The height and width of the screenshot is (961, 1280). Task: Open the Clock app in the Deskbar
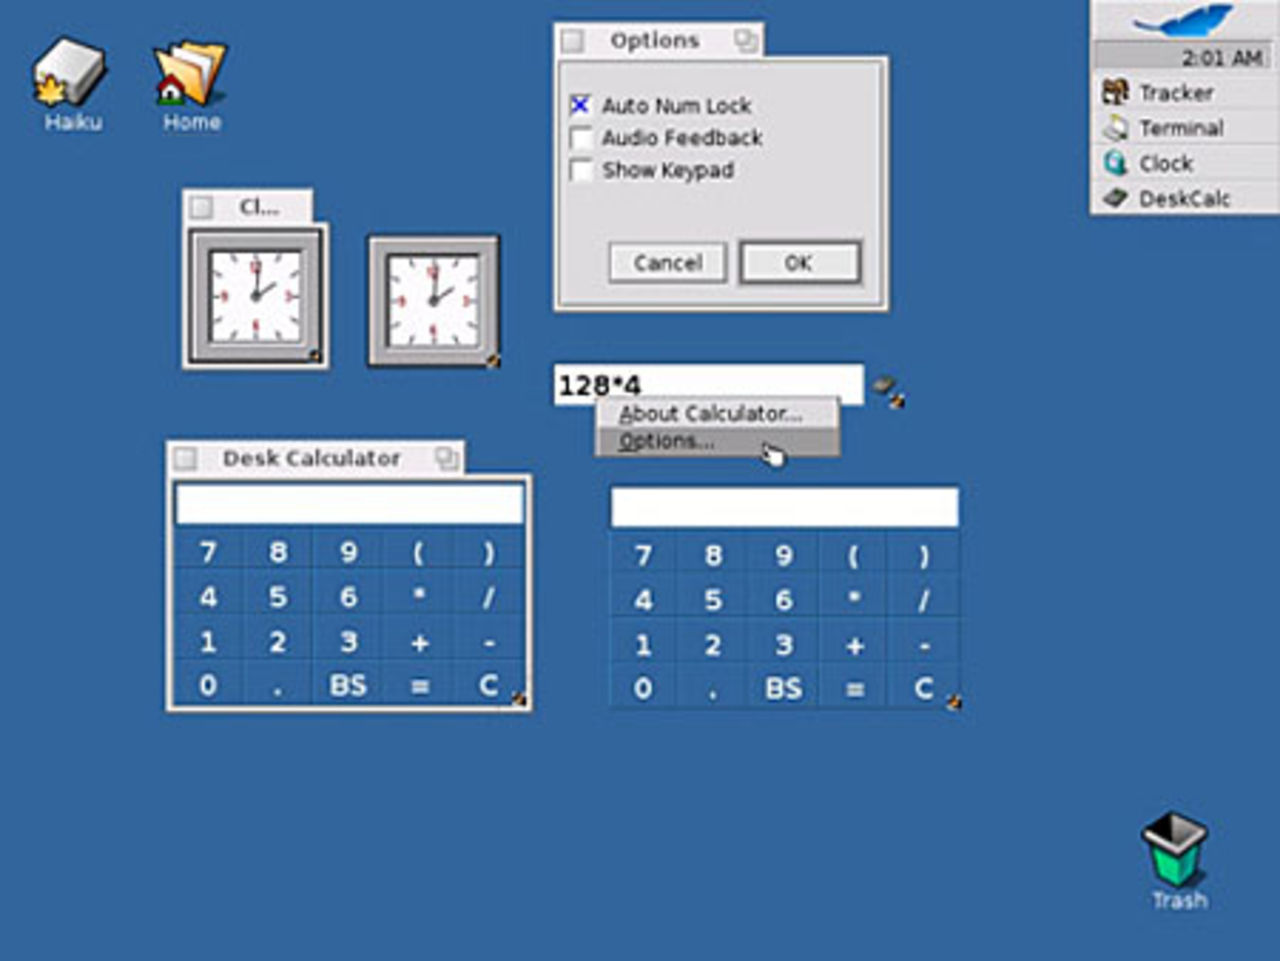click(x=1167, y=163)
